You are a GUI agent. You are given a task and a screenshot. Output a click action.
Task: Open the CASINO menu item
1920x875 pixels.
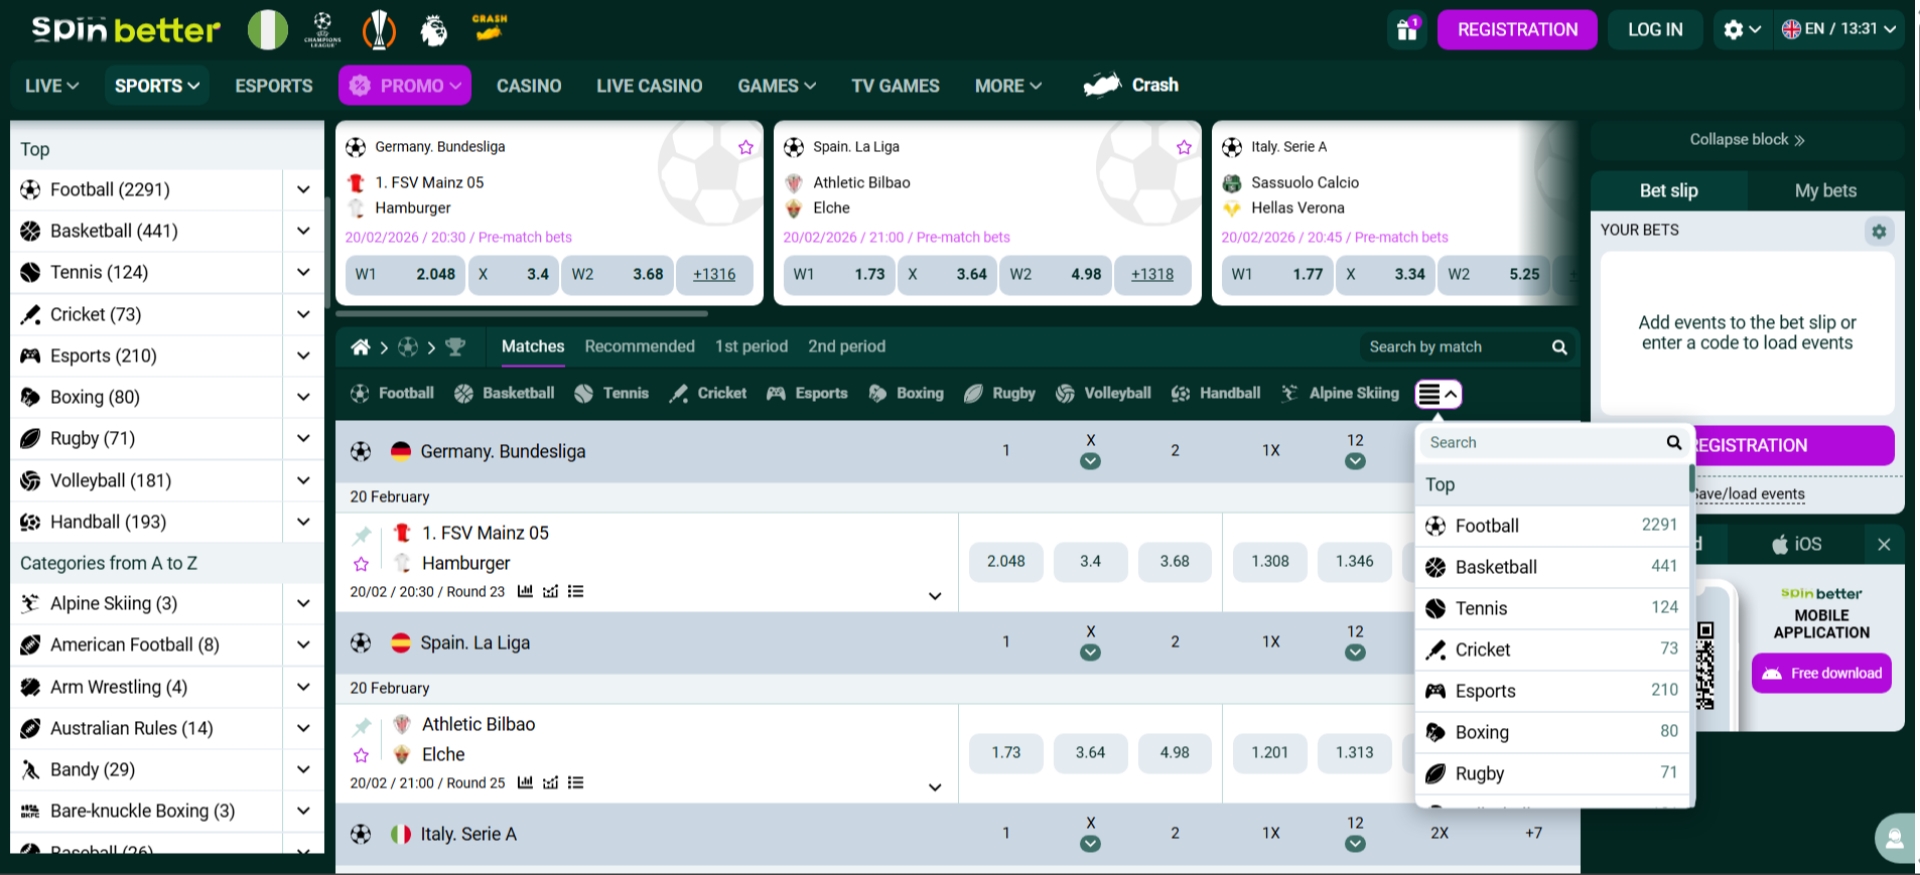coord(529,86)
